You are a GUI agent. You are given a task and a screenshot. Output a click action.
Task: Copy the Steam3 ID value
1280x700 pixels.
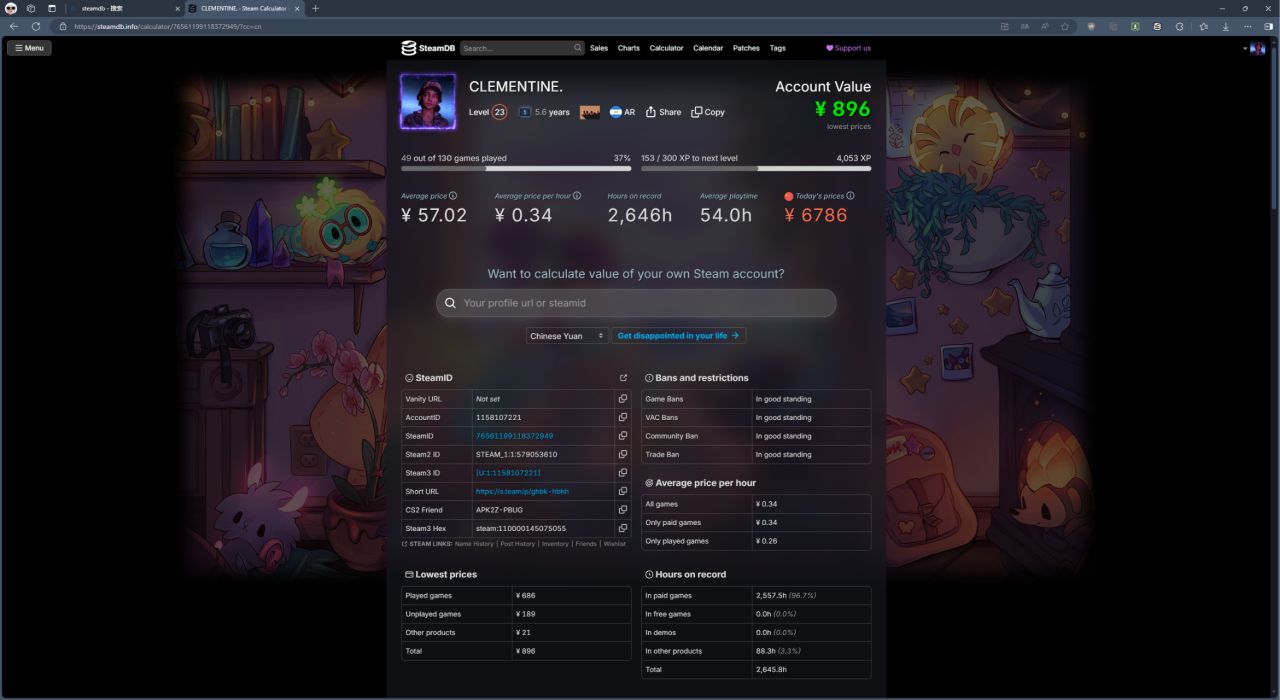[622, 473]
